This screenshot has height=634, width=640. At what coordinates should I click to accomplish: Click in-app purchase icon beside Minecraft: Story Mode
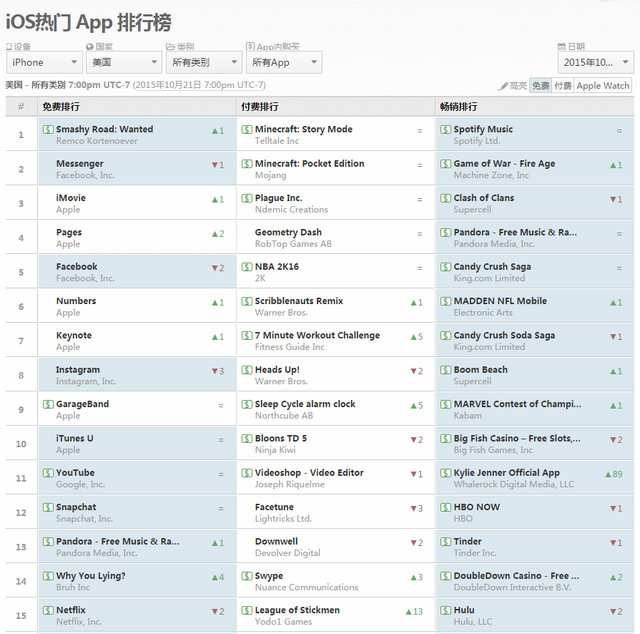pos(247,129)
